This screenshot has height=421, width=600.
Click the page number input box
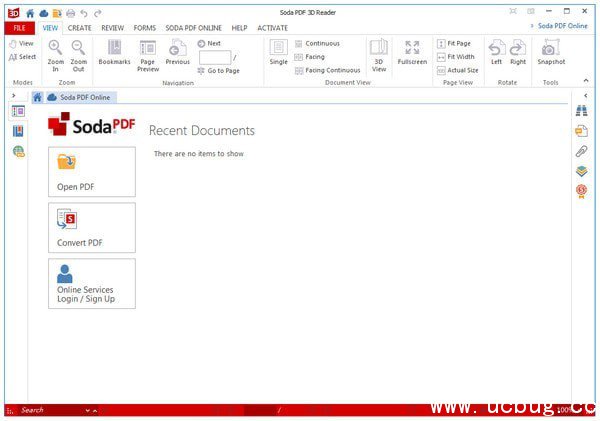click(x=215, y=57)
